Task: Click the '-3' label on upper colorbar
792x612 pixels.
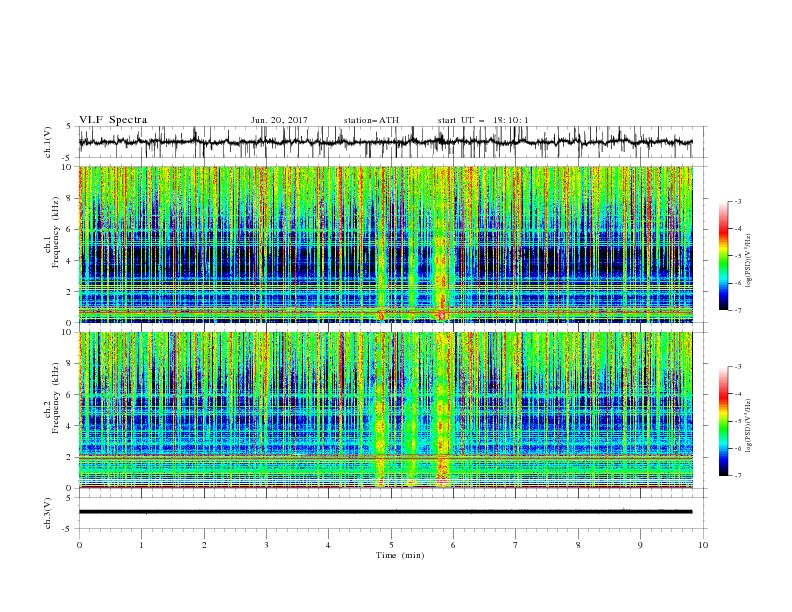Action: click(737, 201)
